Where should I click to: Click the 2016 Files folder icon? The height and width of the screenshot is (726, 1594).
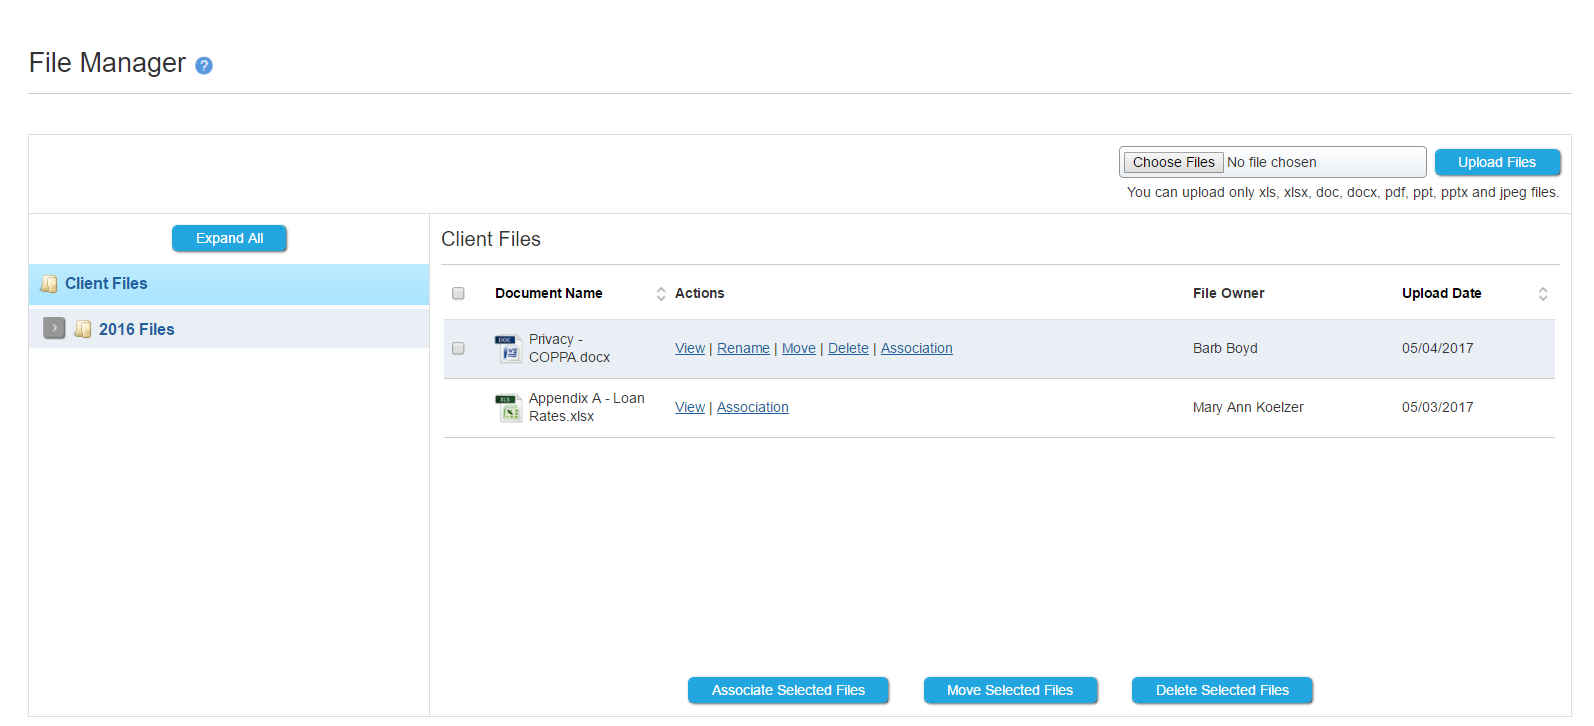(x=83, y=329)
